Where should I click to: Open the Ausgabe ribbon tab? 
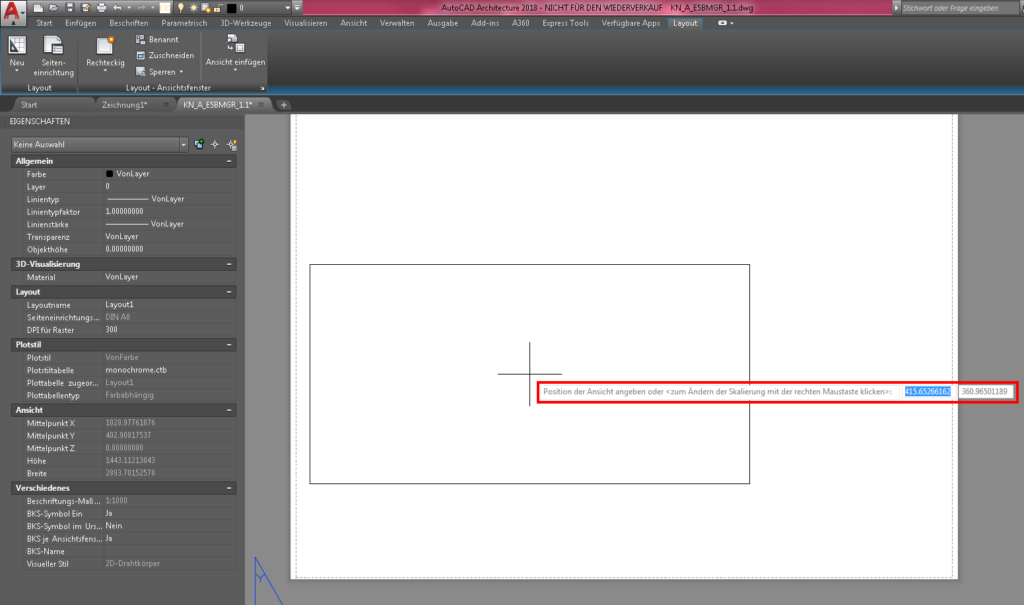(x=443, y=23)
